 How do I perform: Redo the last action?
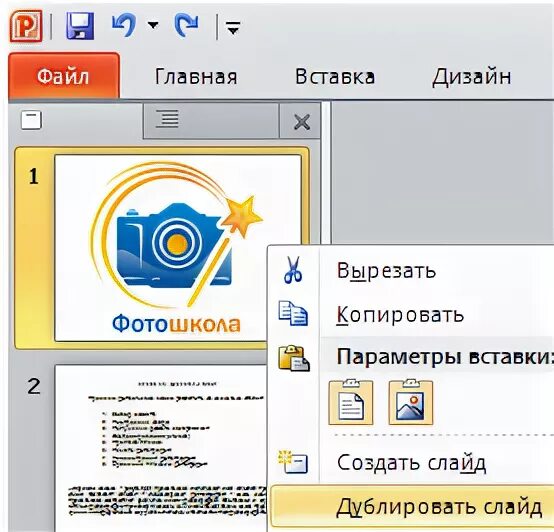tap(186, 25)
